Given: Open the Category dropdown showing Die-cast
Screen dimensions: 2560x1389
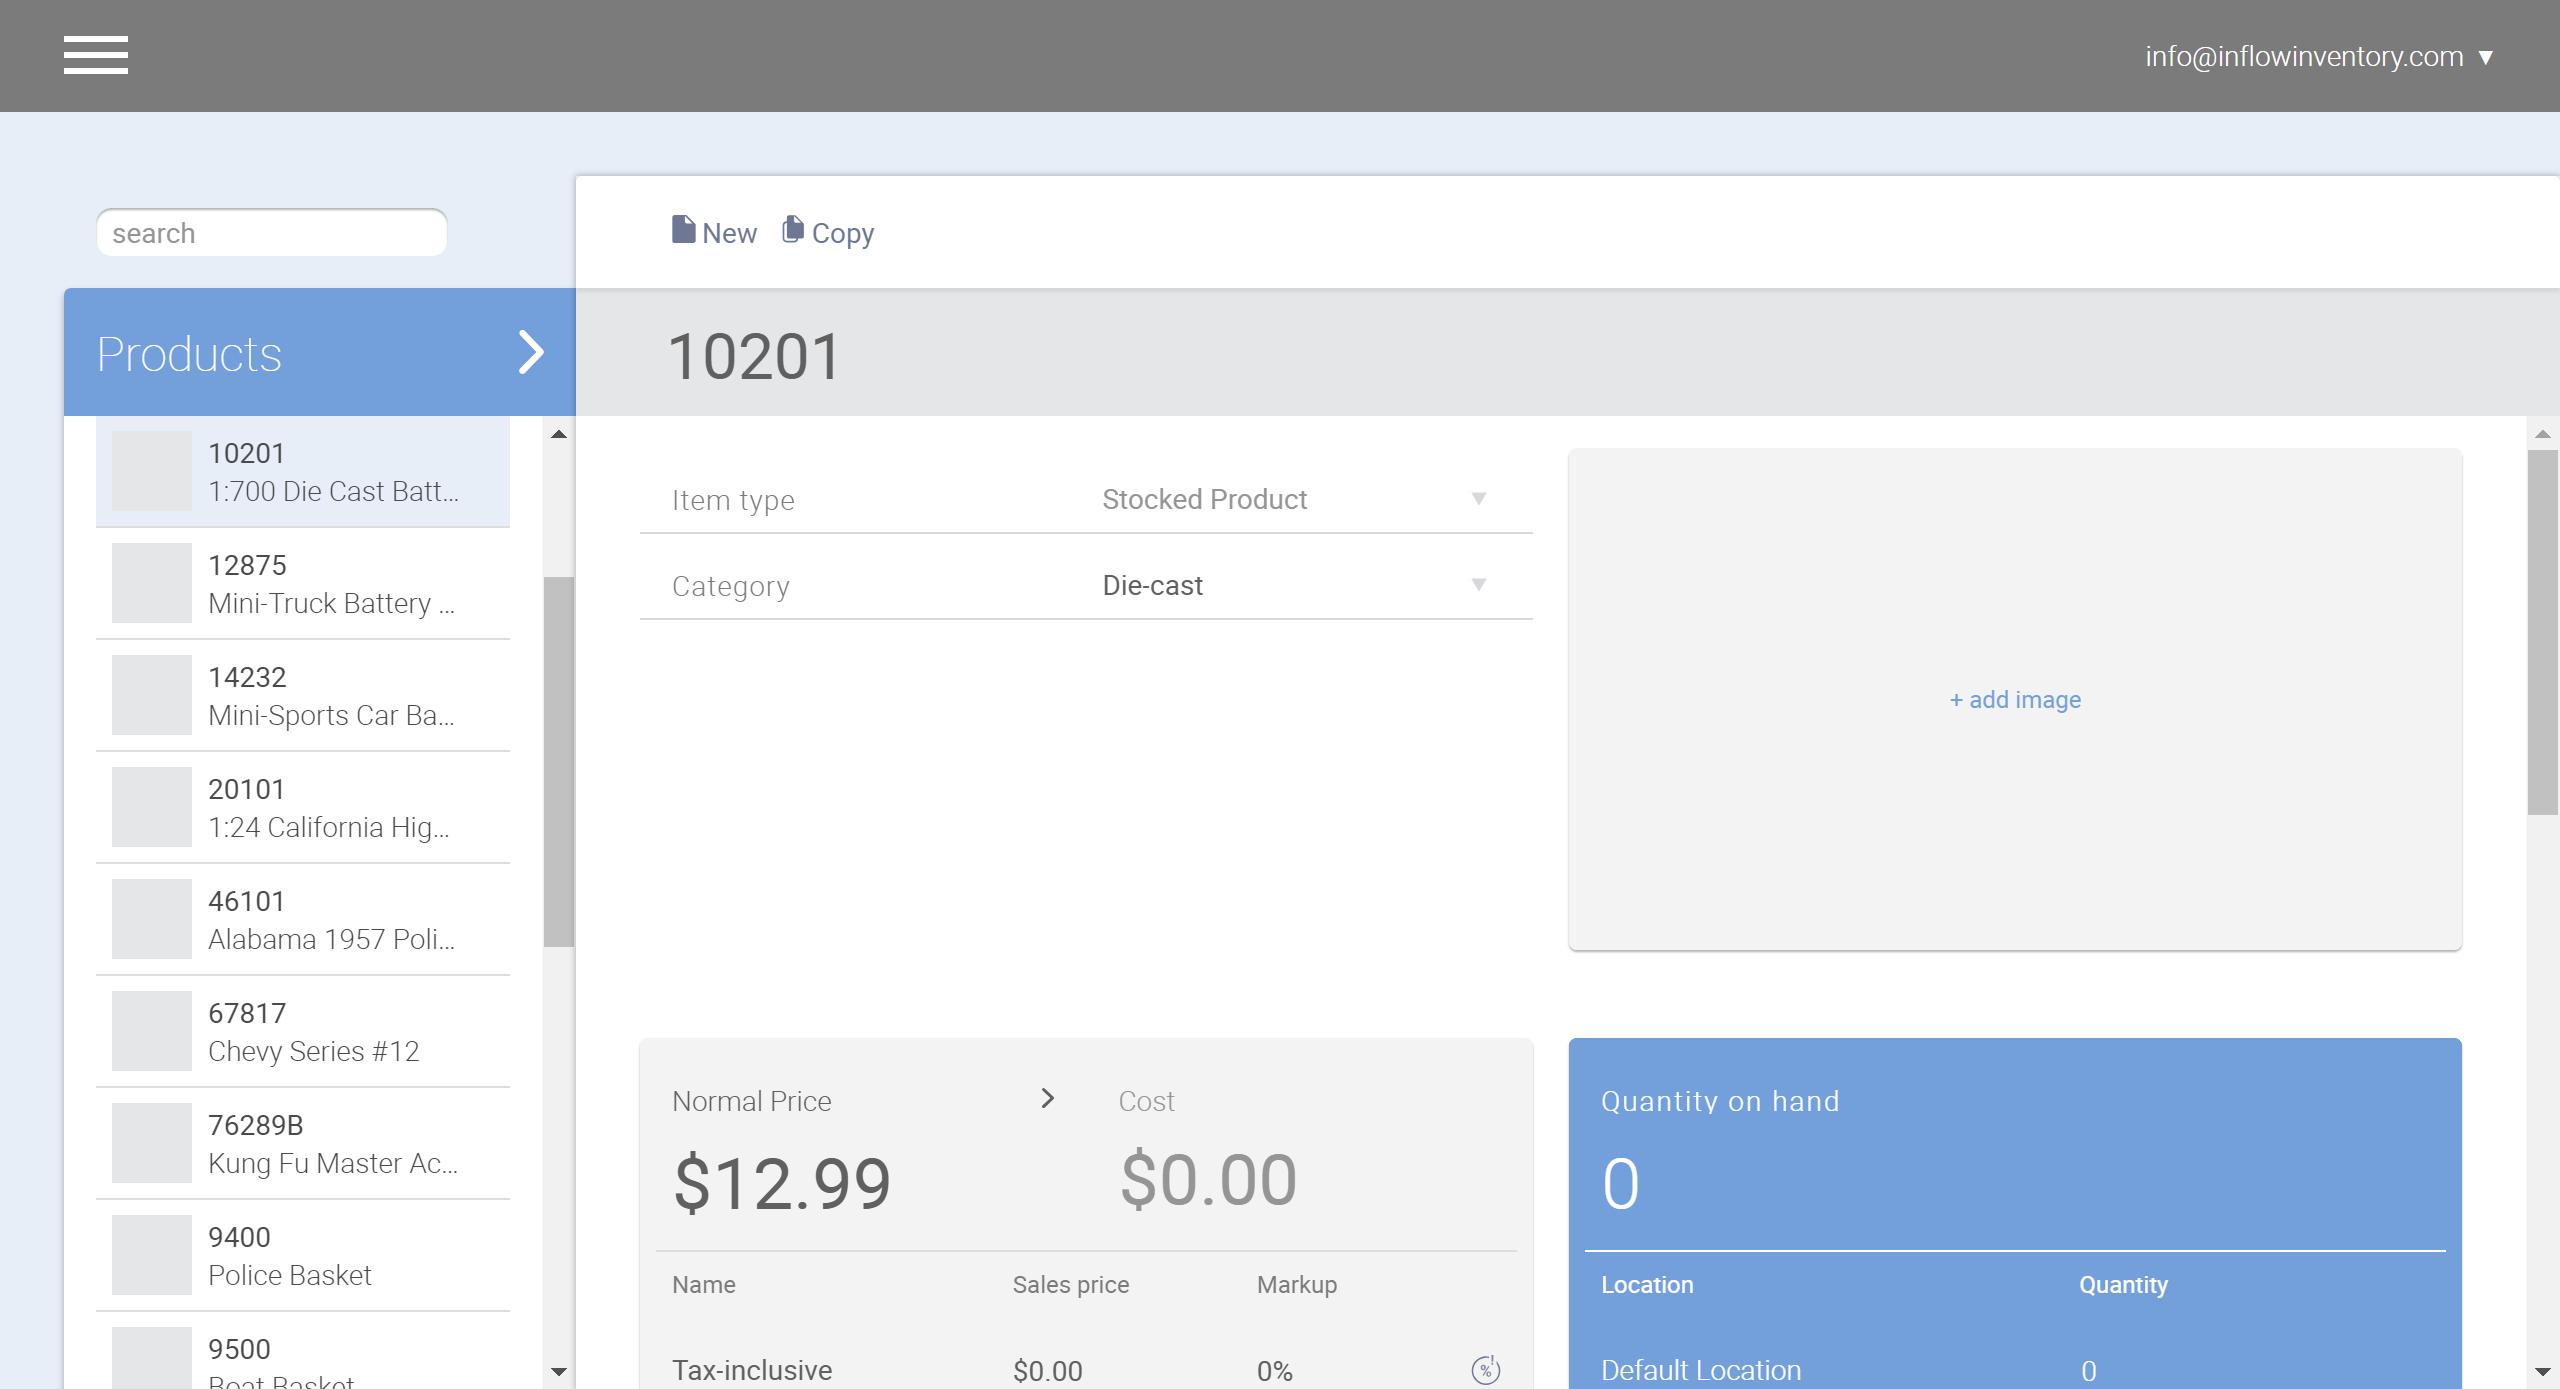Looking at the screenshot, I should pos(1290,585).
